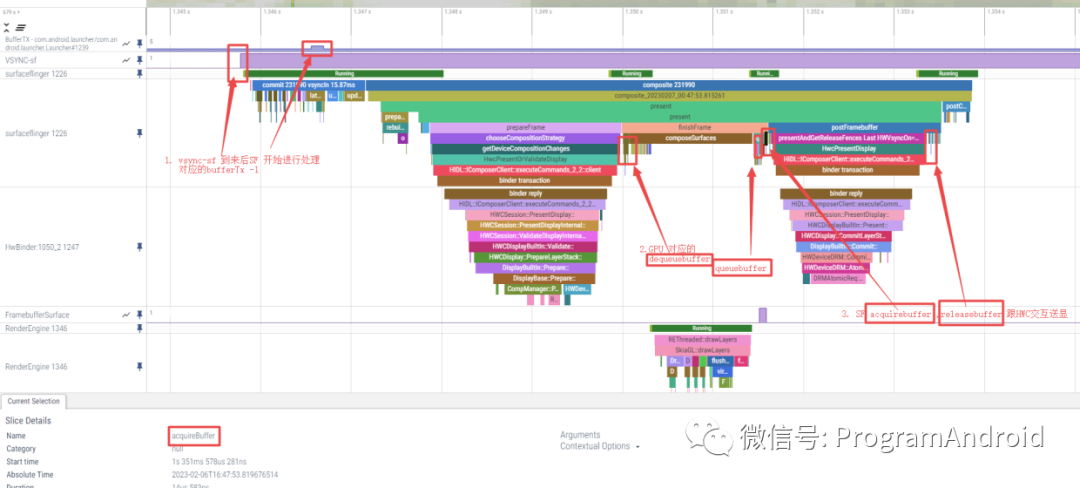The width and height of the screenshot is (1080, 488).
Task: Select the REThreaded::drawLayers slice
Action: coord(702,339)
